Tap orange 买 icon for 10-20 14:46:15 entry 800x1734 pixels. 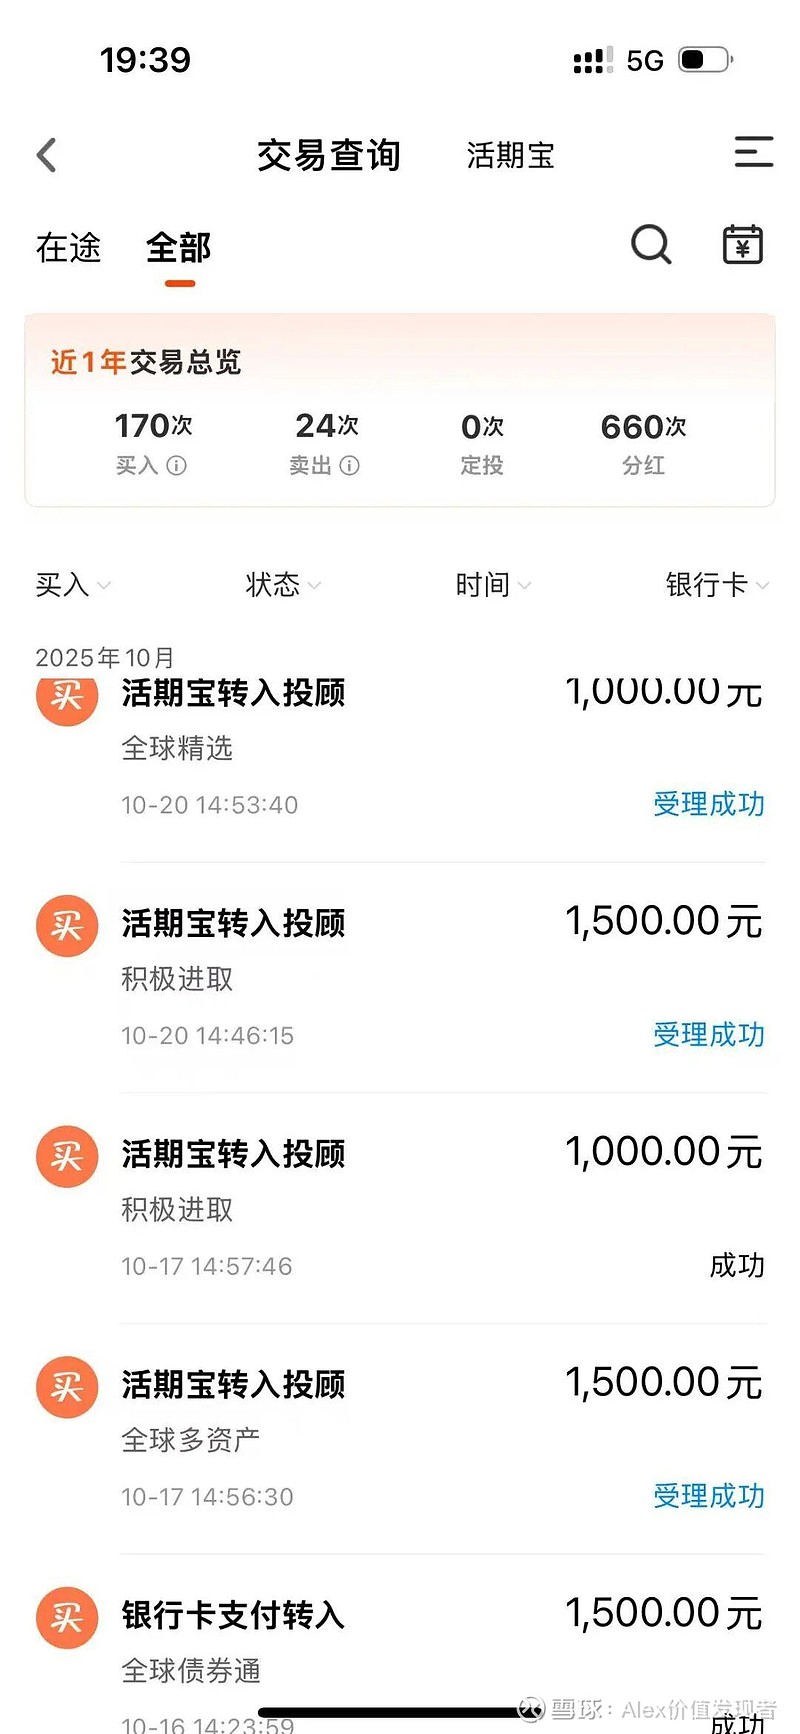coord(67,925)
